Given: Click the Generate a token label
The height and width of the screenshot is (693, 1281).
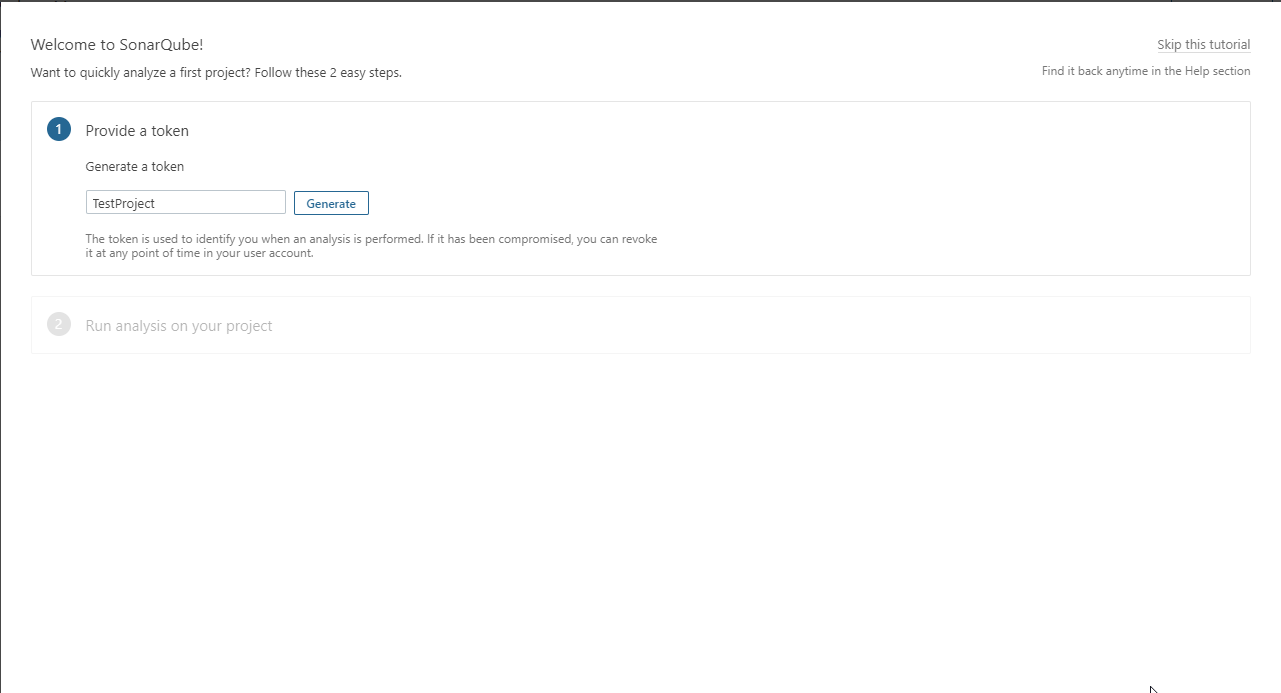Looking at the screenshot, I should click(x=135, y=167).
